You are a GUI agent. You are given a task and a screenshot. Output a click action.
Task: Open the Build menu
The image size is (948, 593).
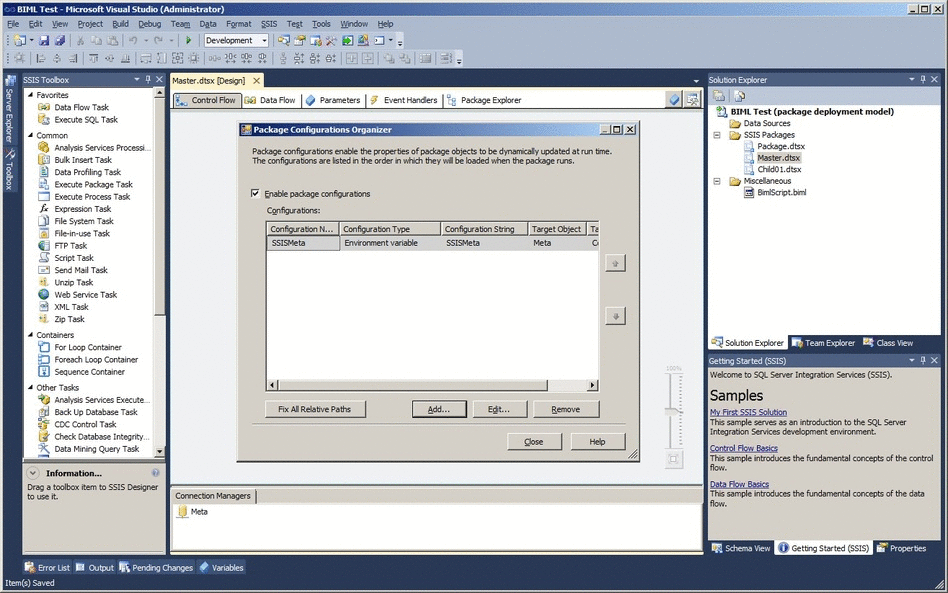(120, 24)
